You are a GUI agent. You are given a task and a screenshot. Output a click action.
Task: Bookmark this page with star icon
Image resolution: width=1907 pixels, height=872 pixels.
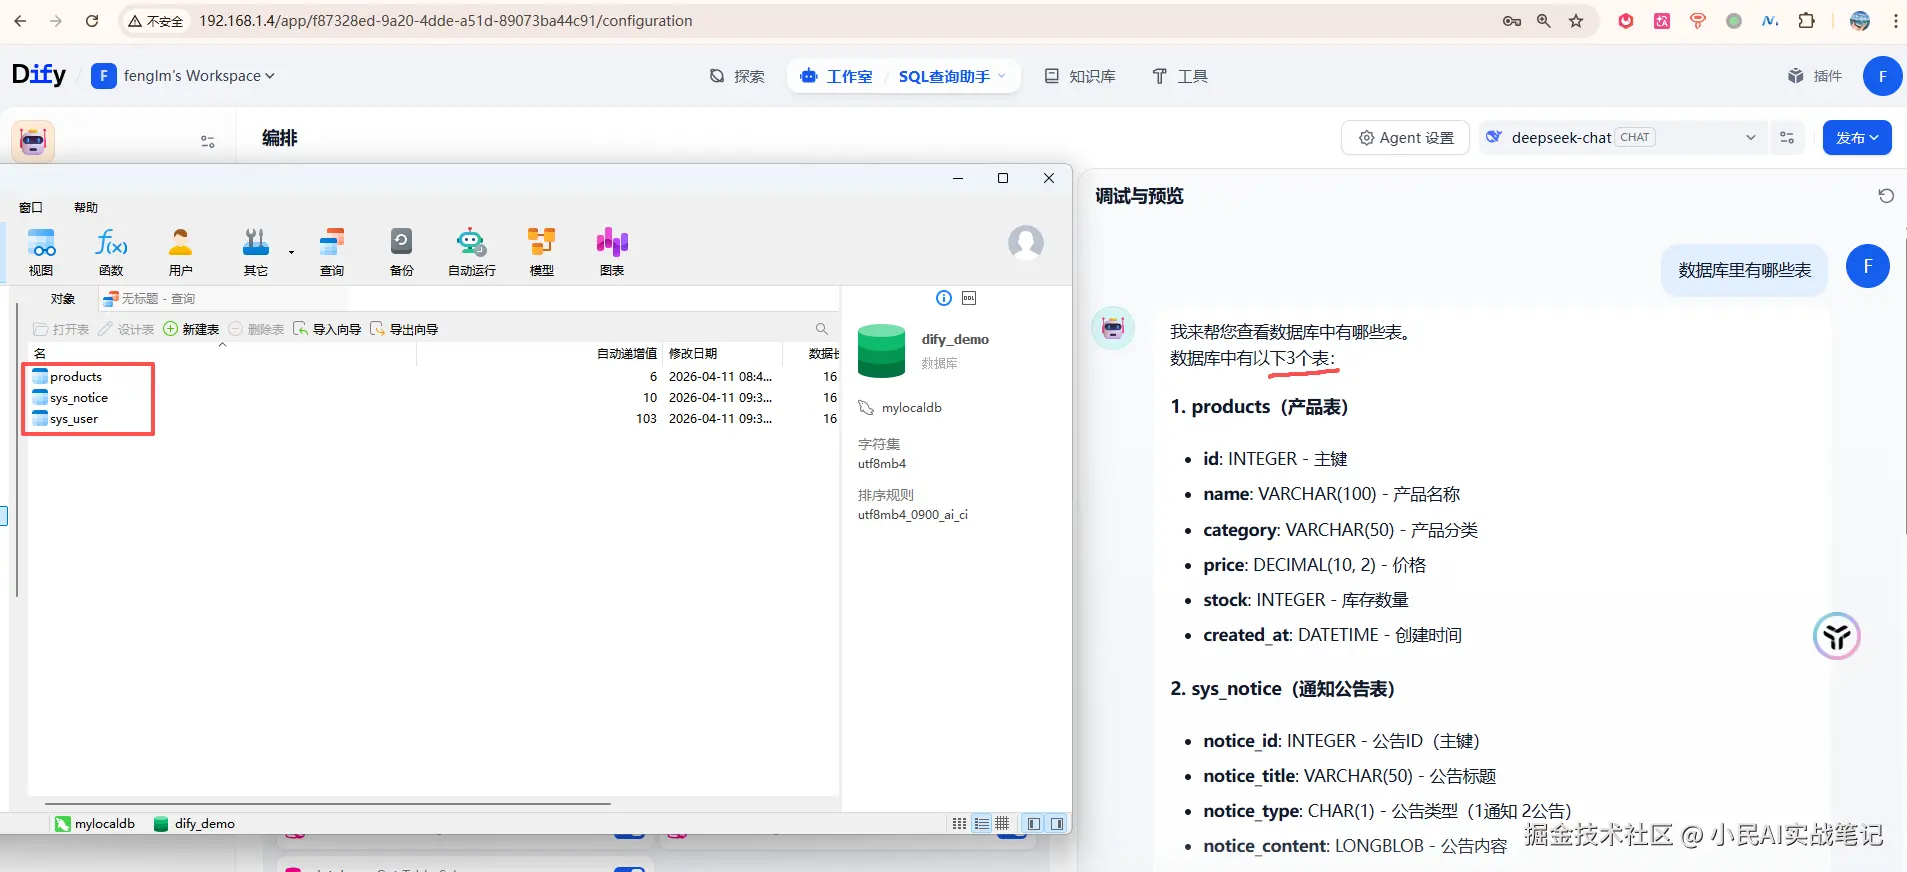point(1576,20)
